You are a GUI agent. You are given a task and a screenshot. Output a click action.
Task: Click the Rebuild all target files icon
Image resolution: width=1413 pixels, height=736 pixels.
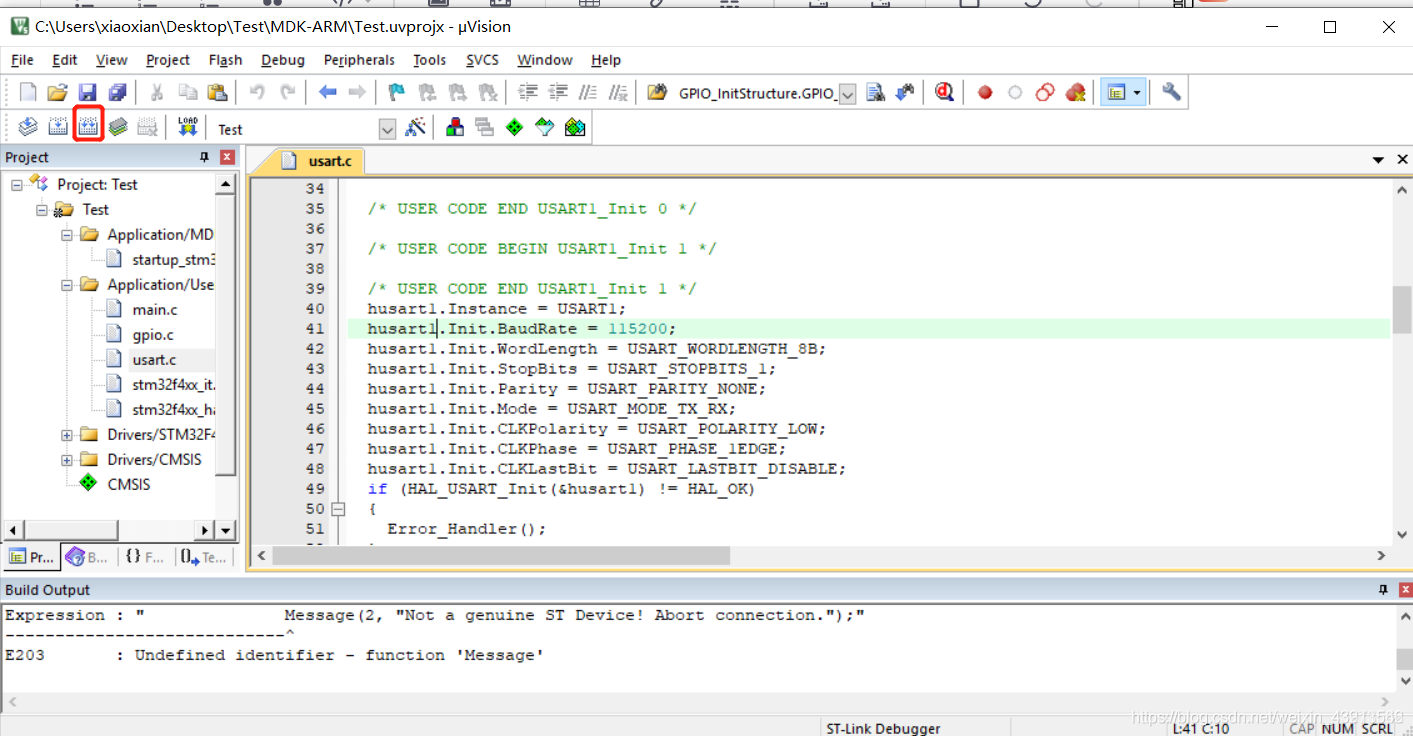click(x=88, y=127)
